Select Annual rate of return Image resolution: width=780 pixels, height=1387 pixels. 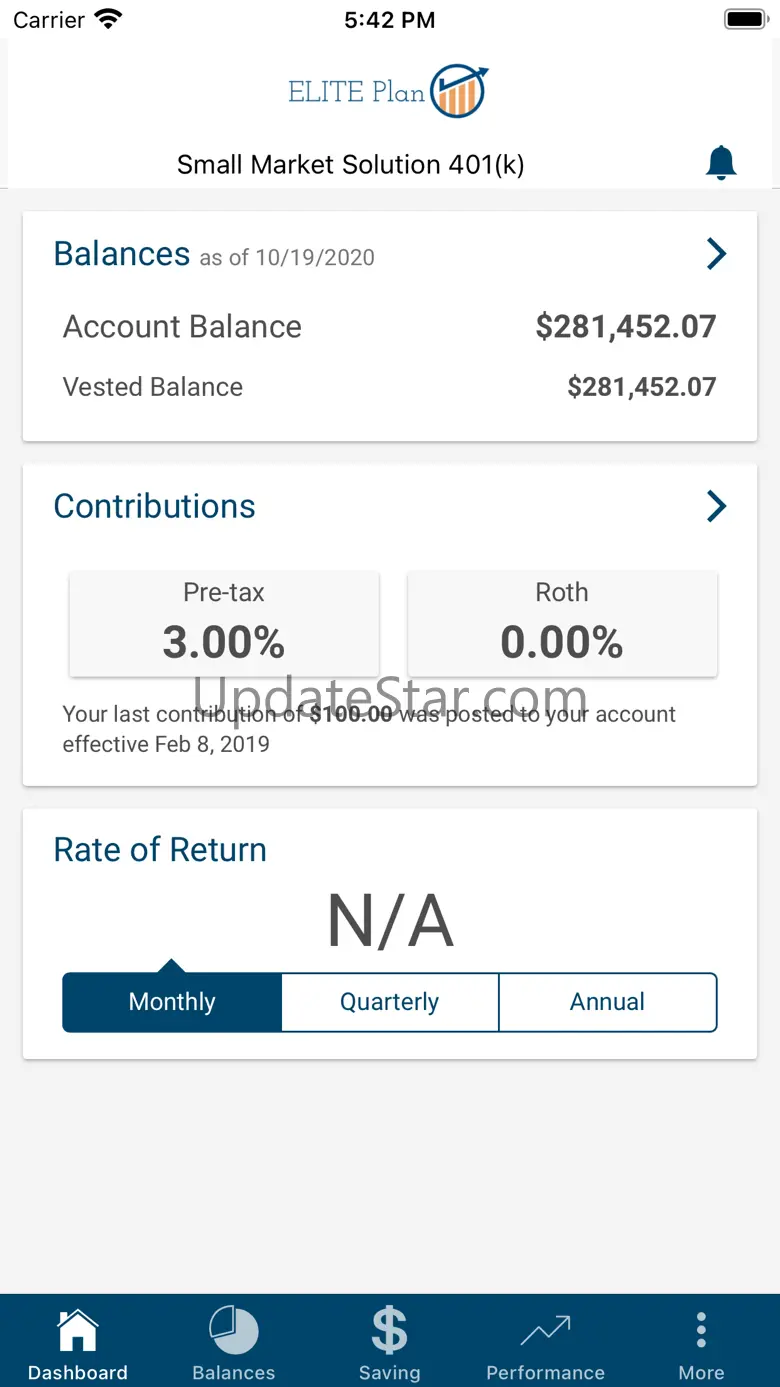(x=608, y=1002)
